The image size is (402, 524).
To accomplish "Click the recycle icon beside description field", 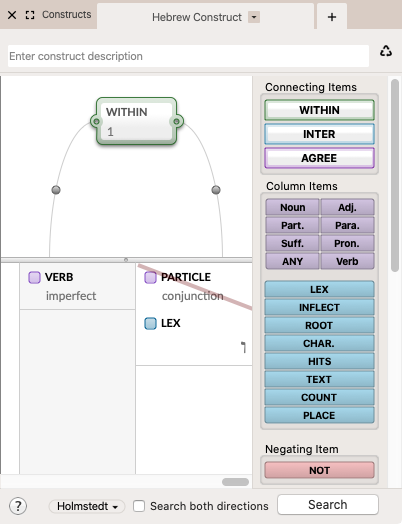I will point(386,51).
